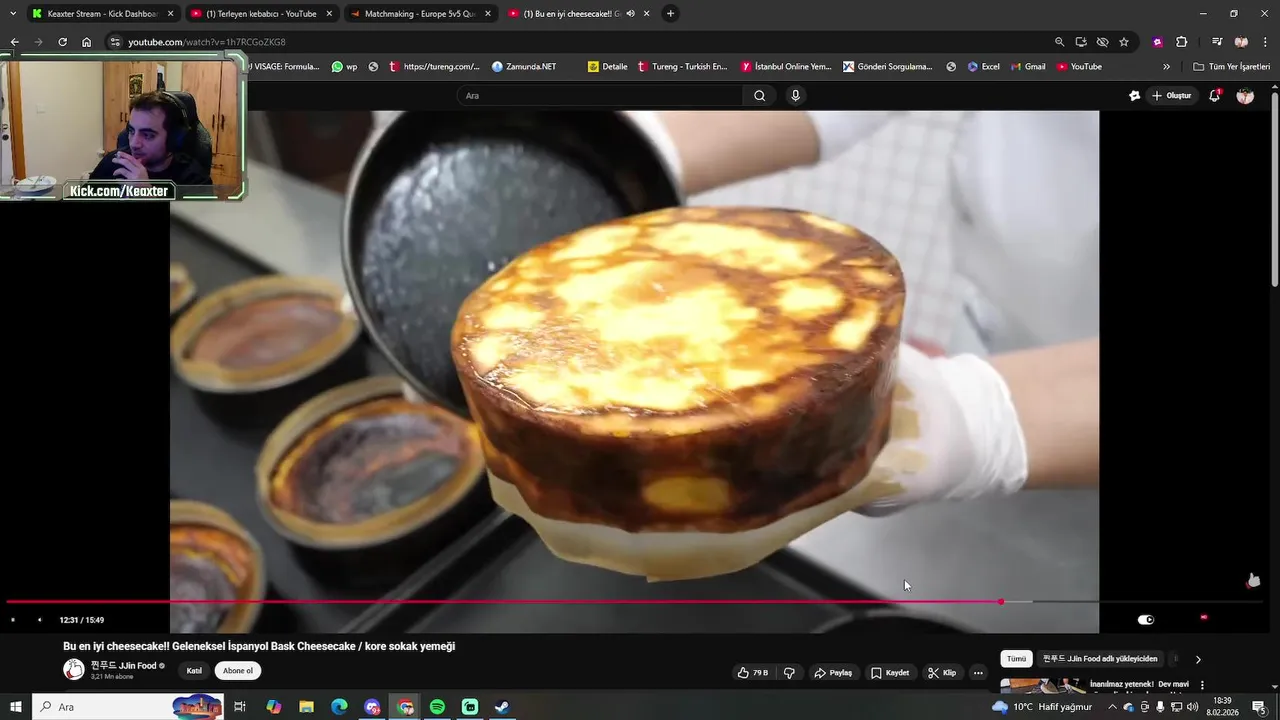Click the progress bar scrubber handle

click(1001, 602)
